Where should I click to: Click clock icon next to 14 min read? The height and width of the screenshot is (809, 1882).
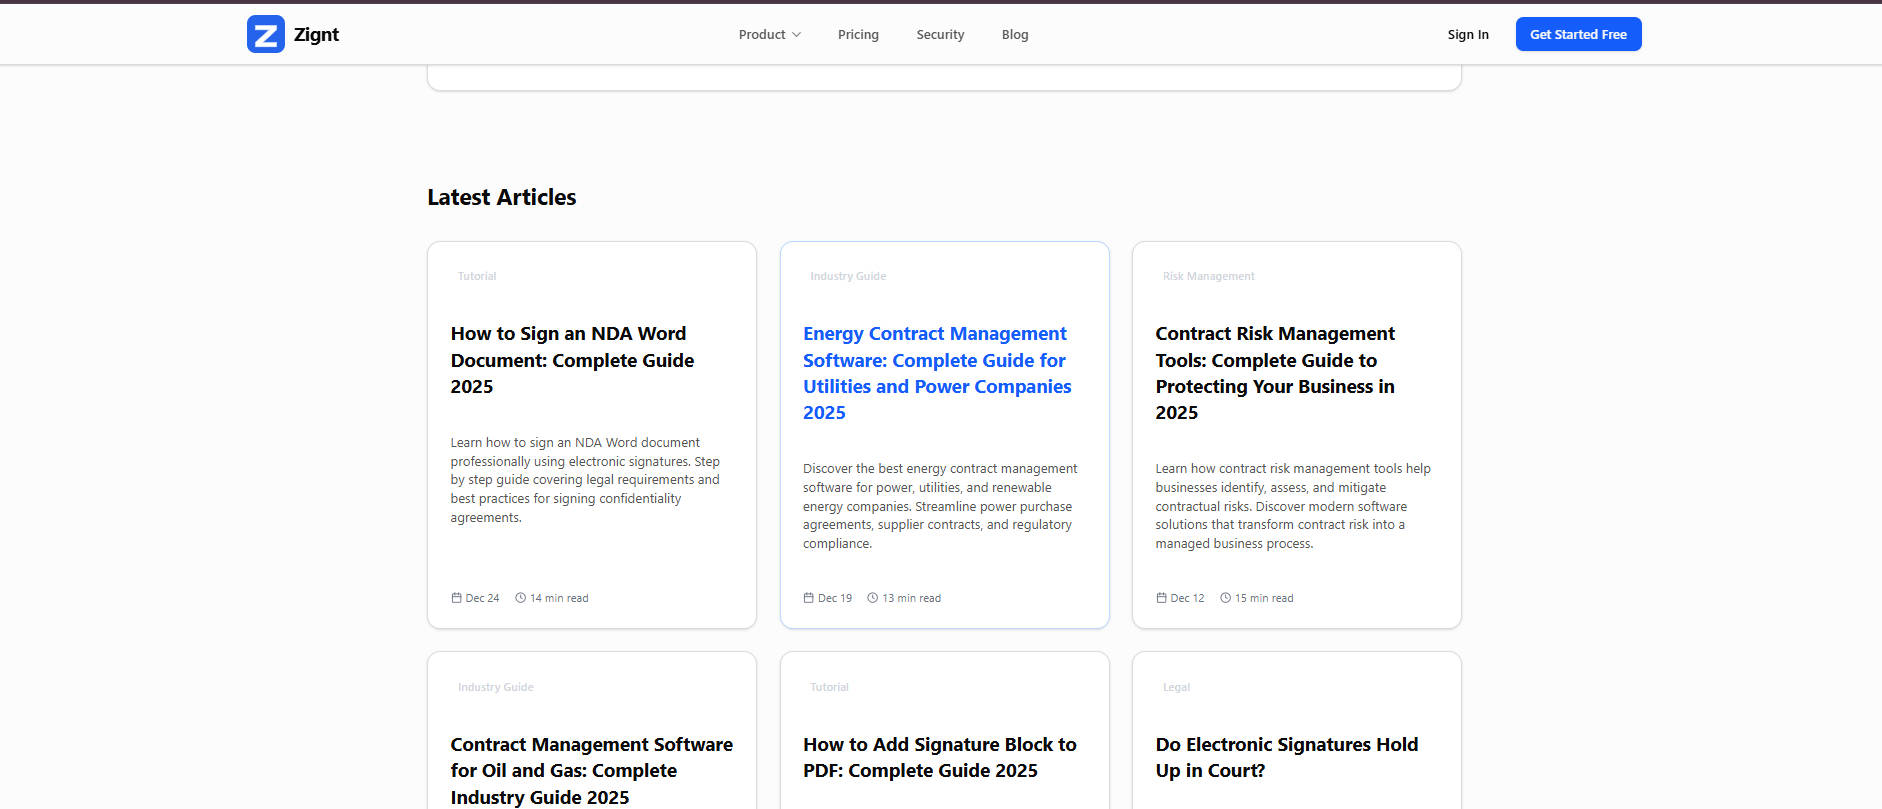coord(520,598)
